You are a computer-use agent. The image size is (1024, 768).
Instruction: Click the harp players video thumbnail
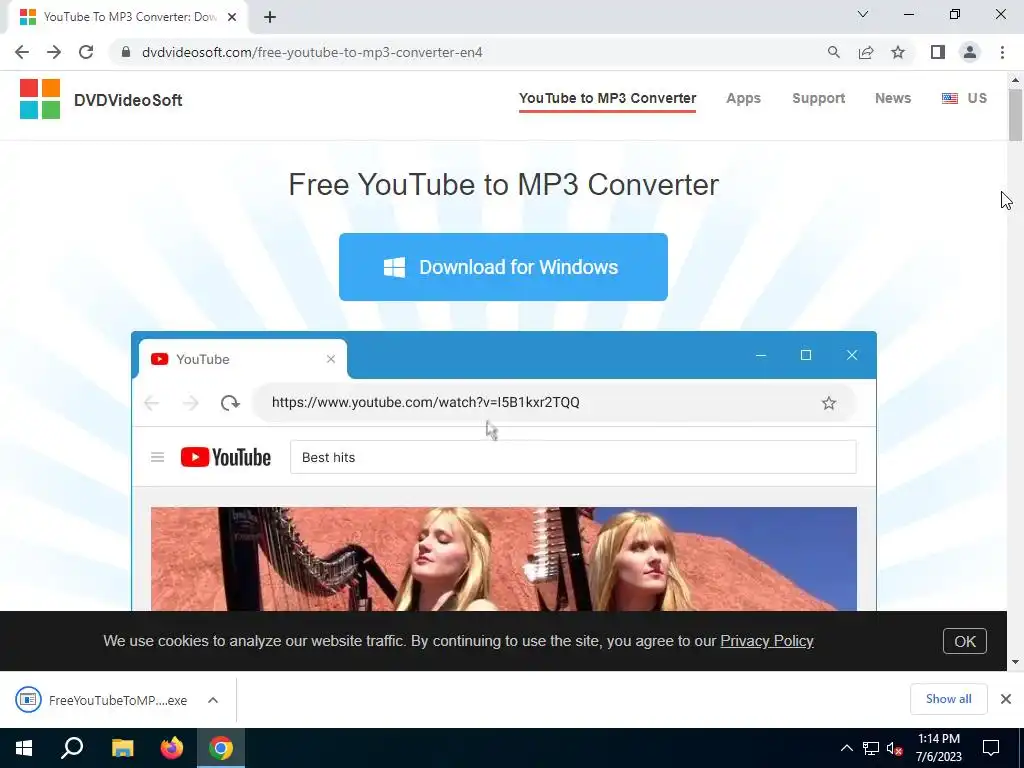coord(504,559)
